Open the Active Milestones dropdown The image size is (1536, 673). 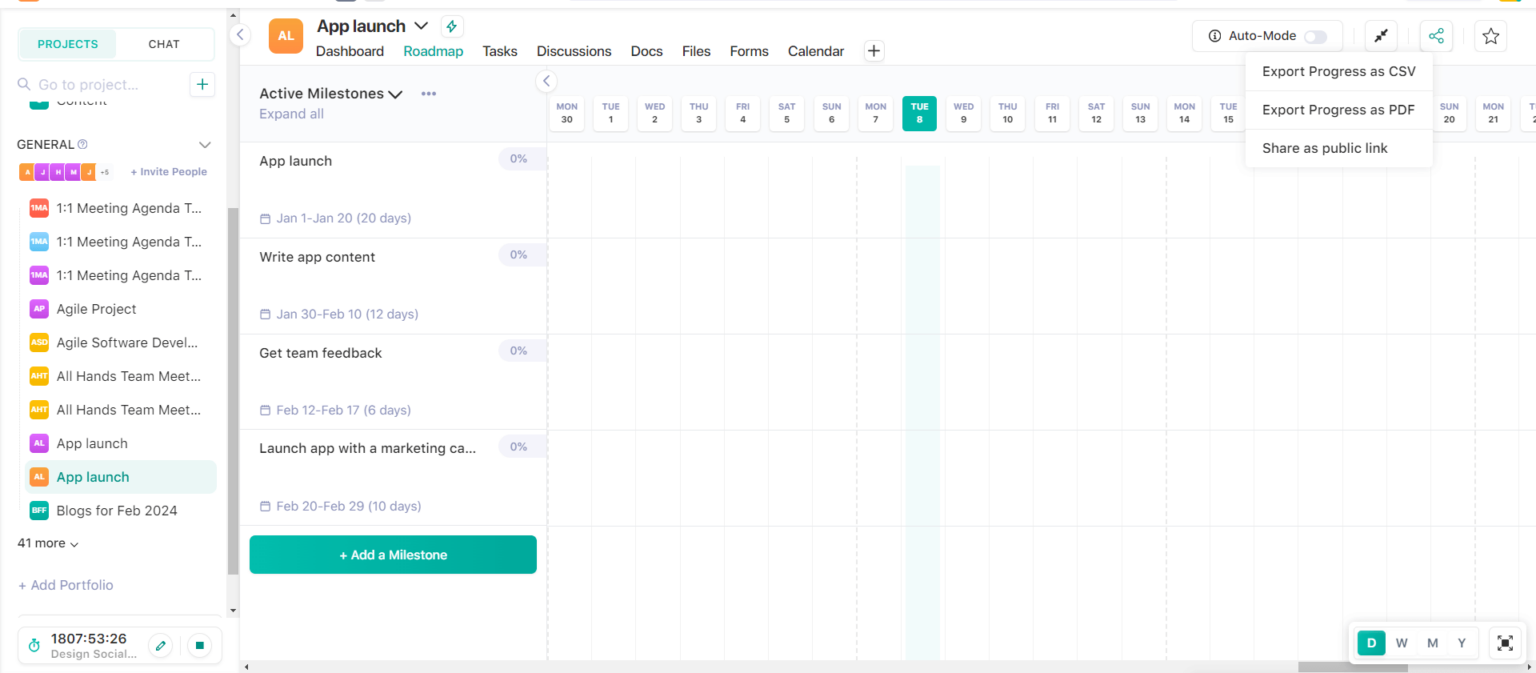pyautogui.click(x=395, y=93)
